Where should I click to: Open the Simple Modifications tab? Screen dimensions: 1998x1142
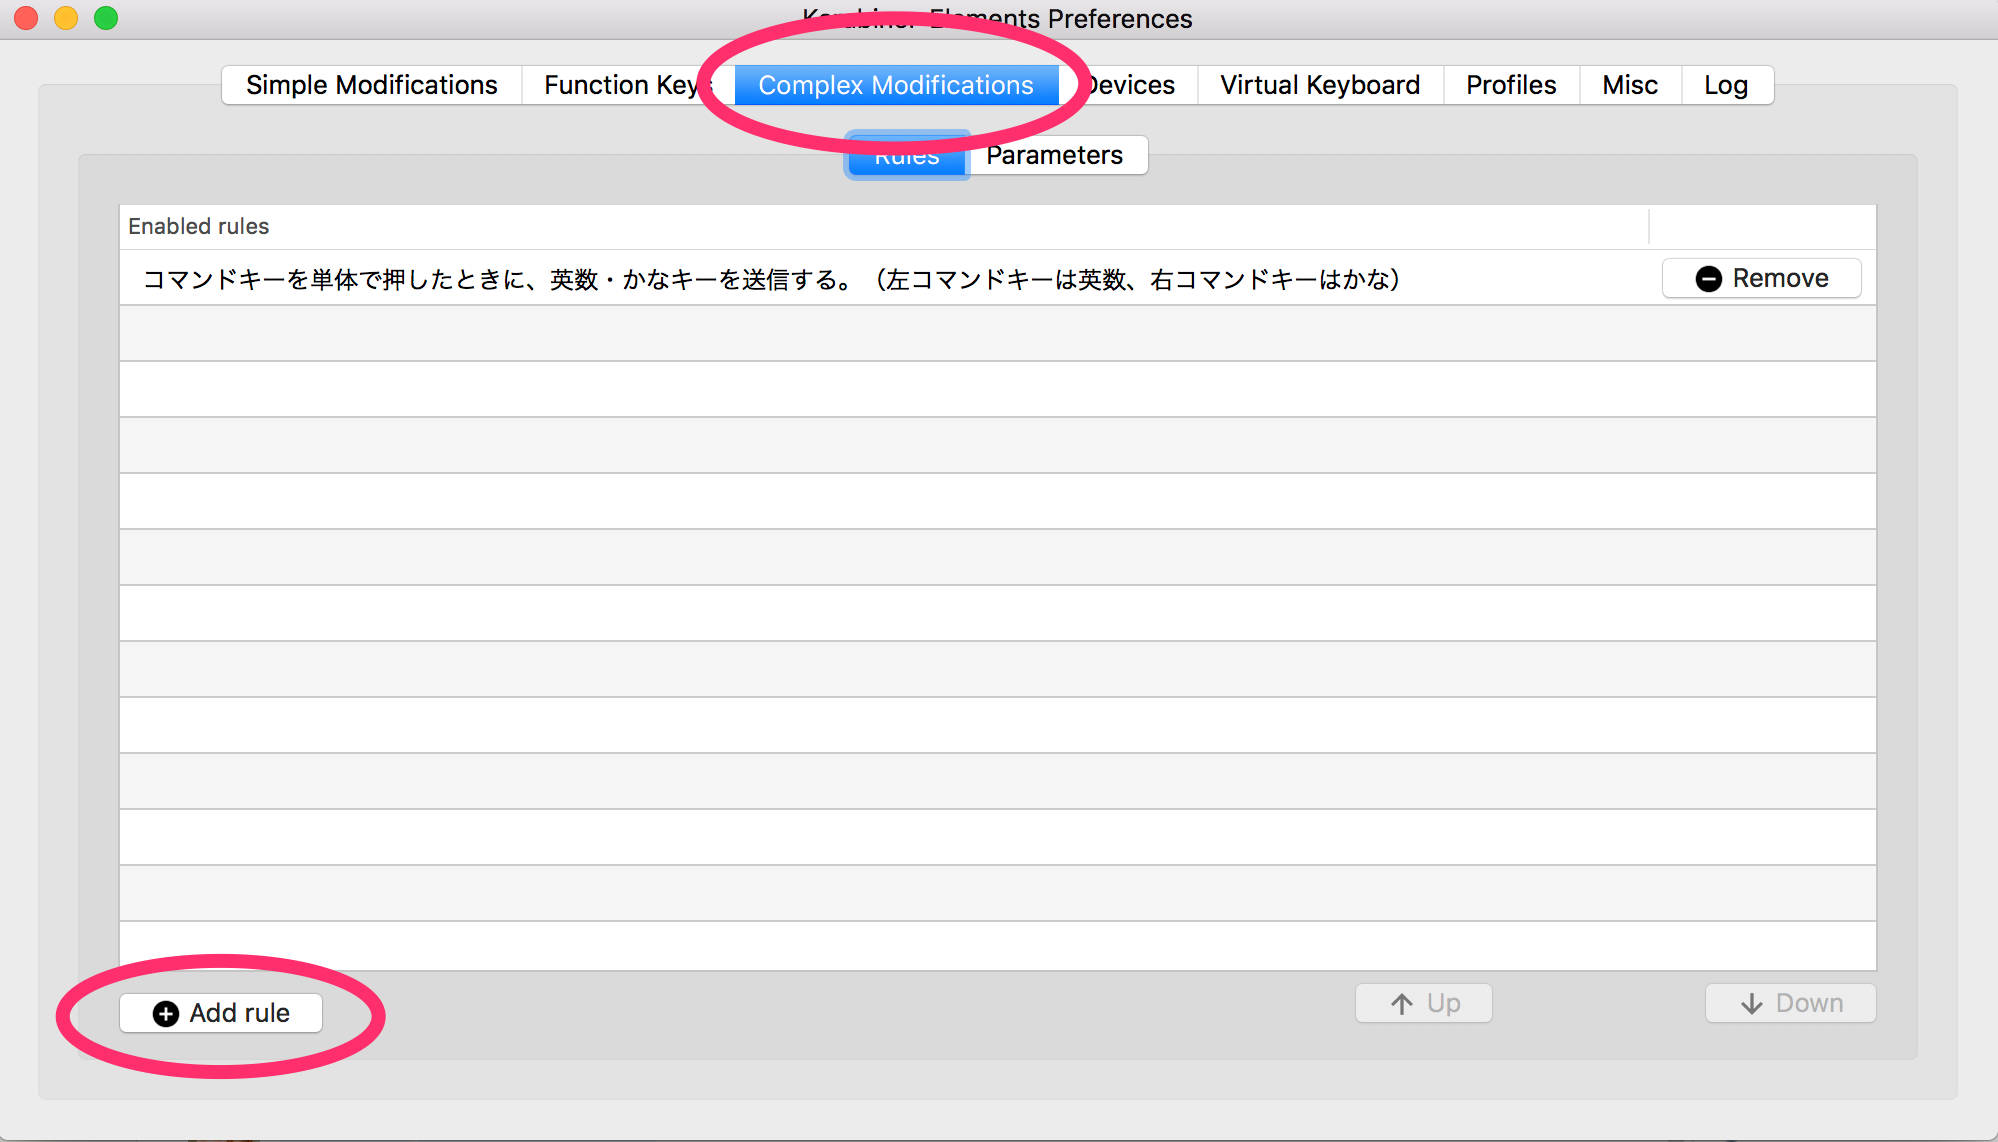click(372, 85)
